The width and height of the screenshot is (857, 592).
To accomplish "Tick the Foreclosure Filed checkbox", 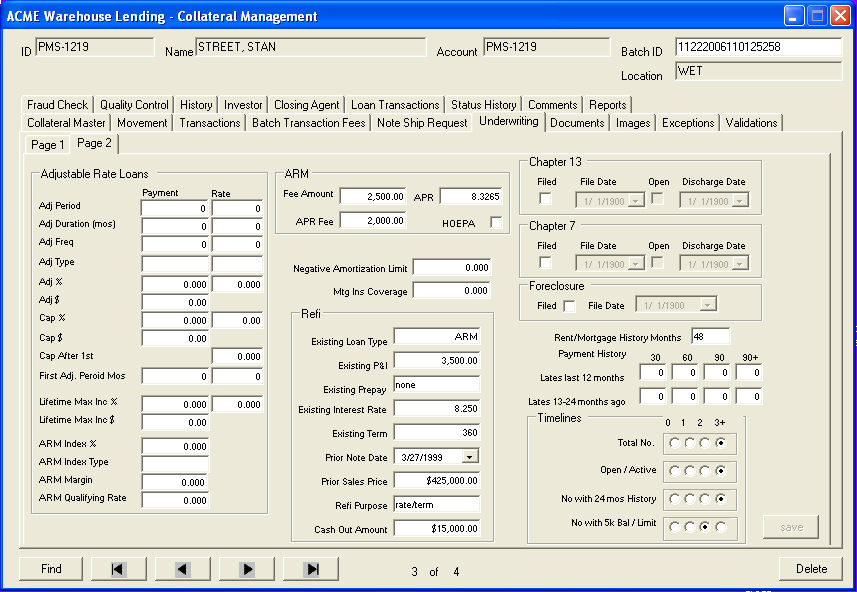I will click(x=570, y=306).
